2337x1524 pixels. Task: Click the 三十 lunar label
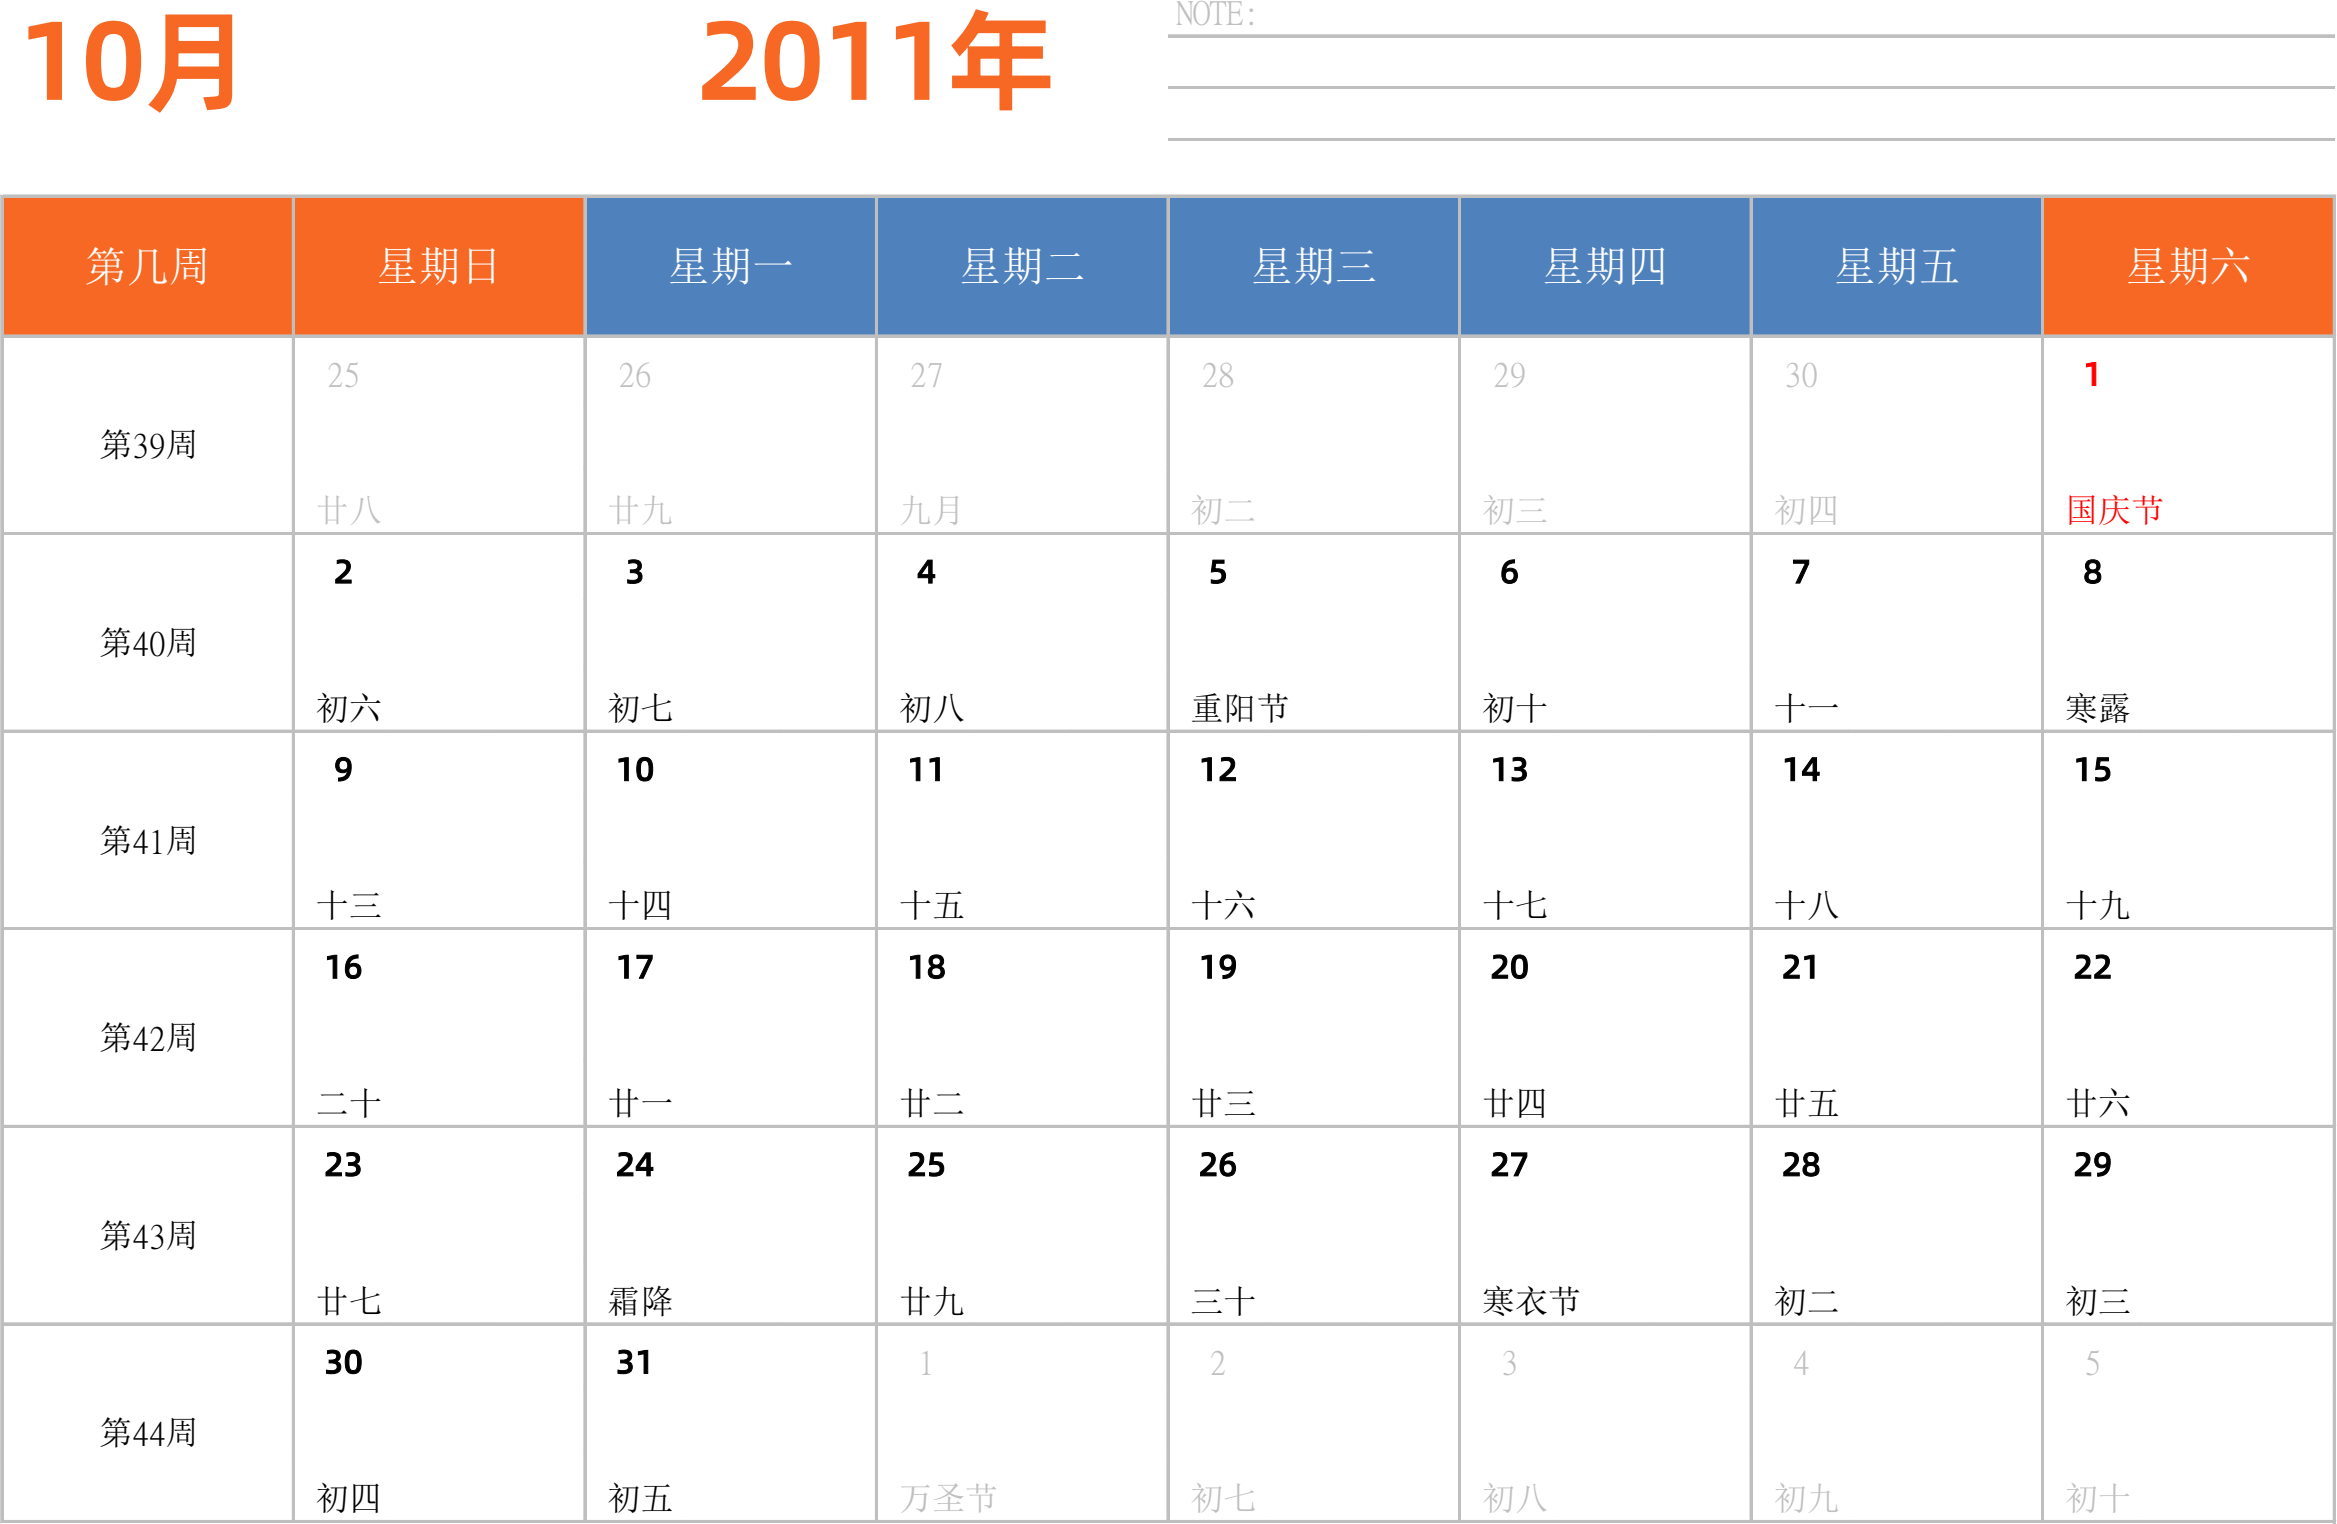click(1223, 1301)
